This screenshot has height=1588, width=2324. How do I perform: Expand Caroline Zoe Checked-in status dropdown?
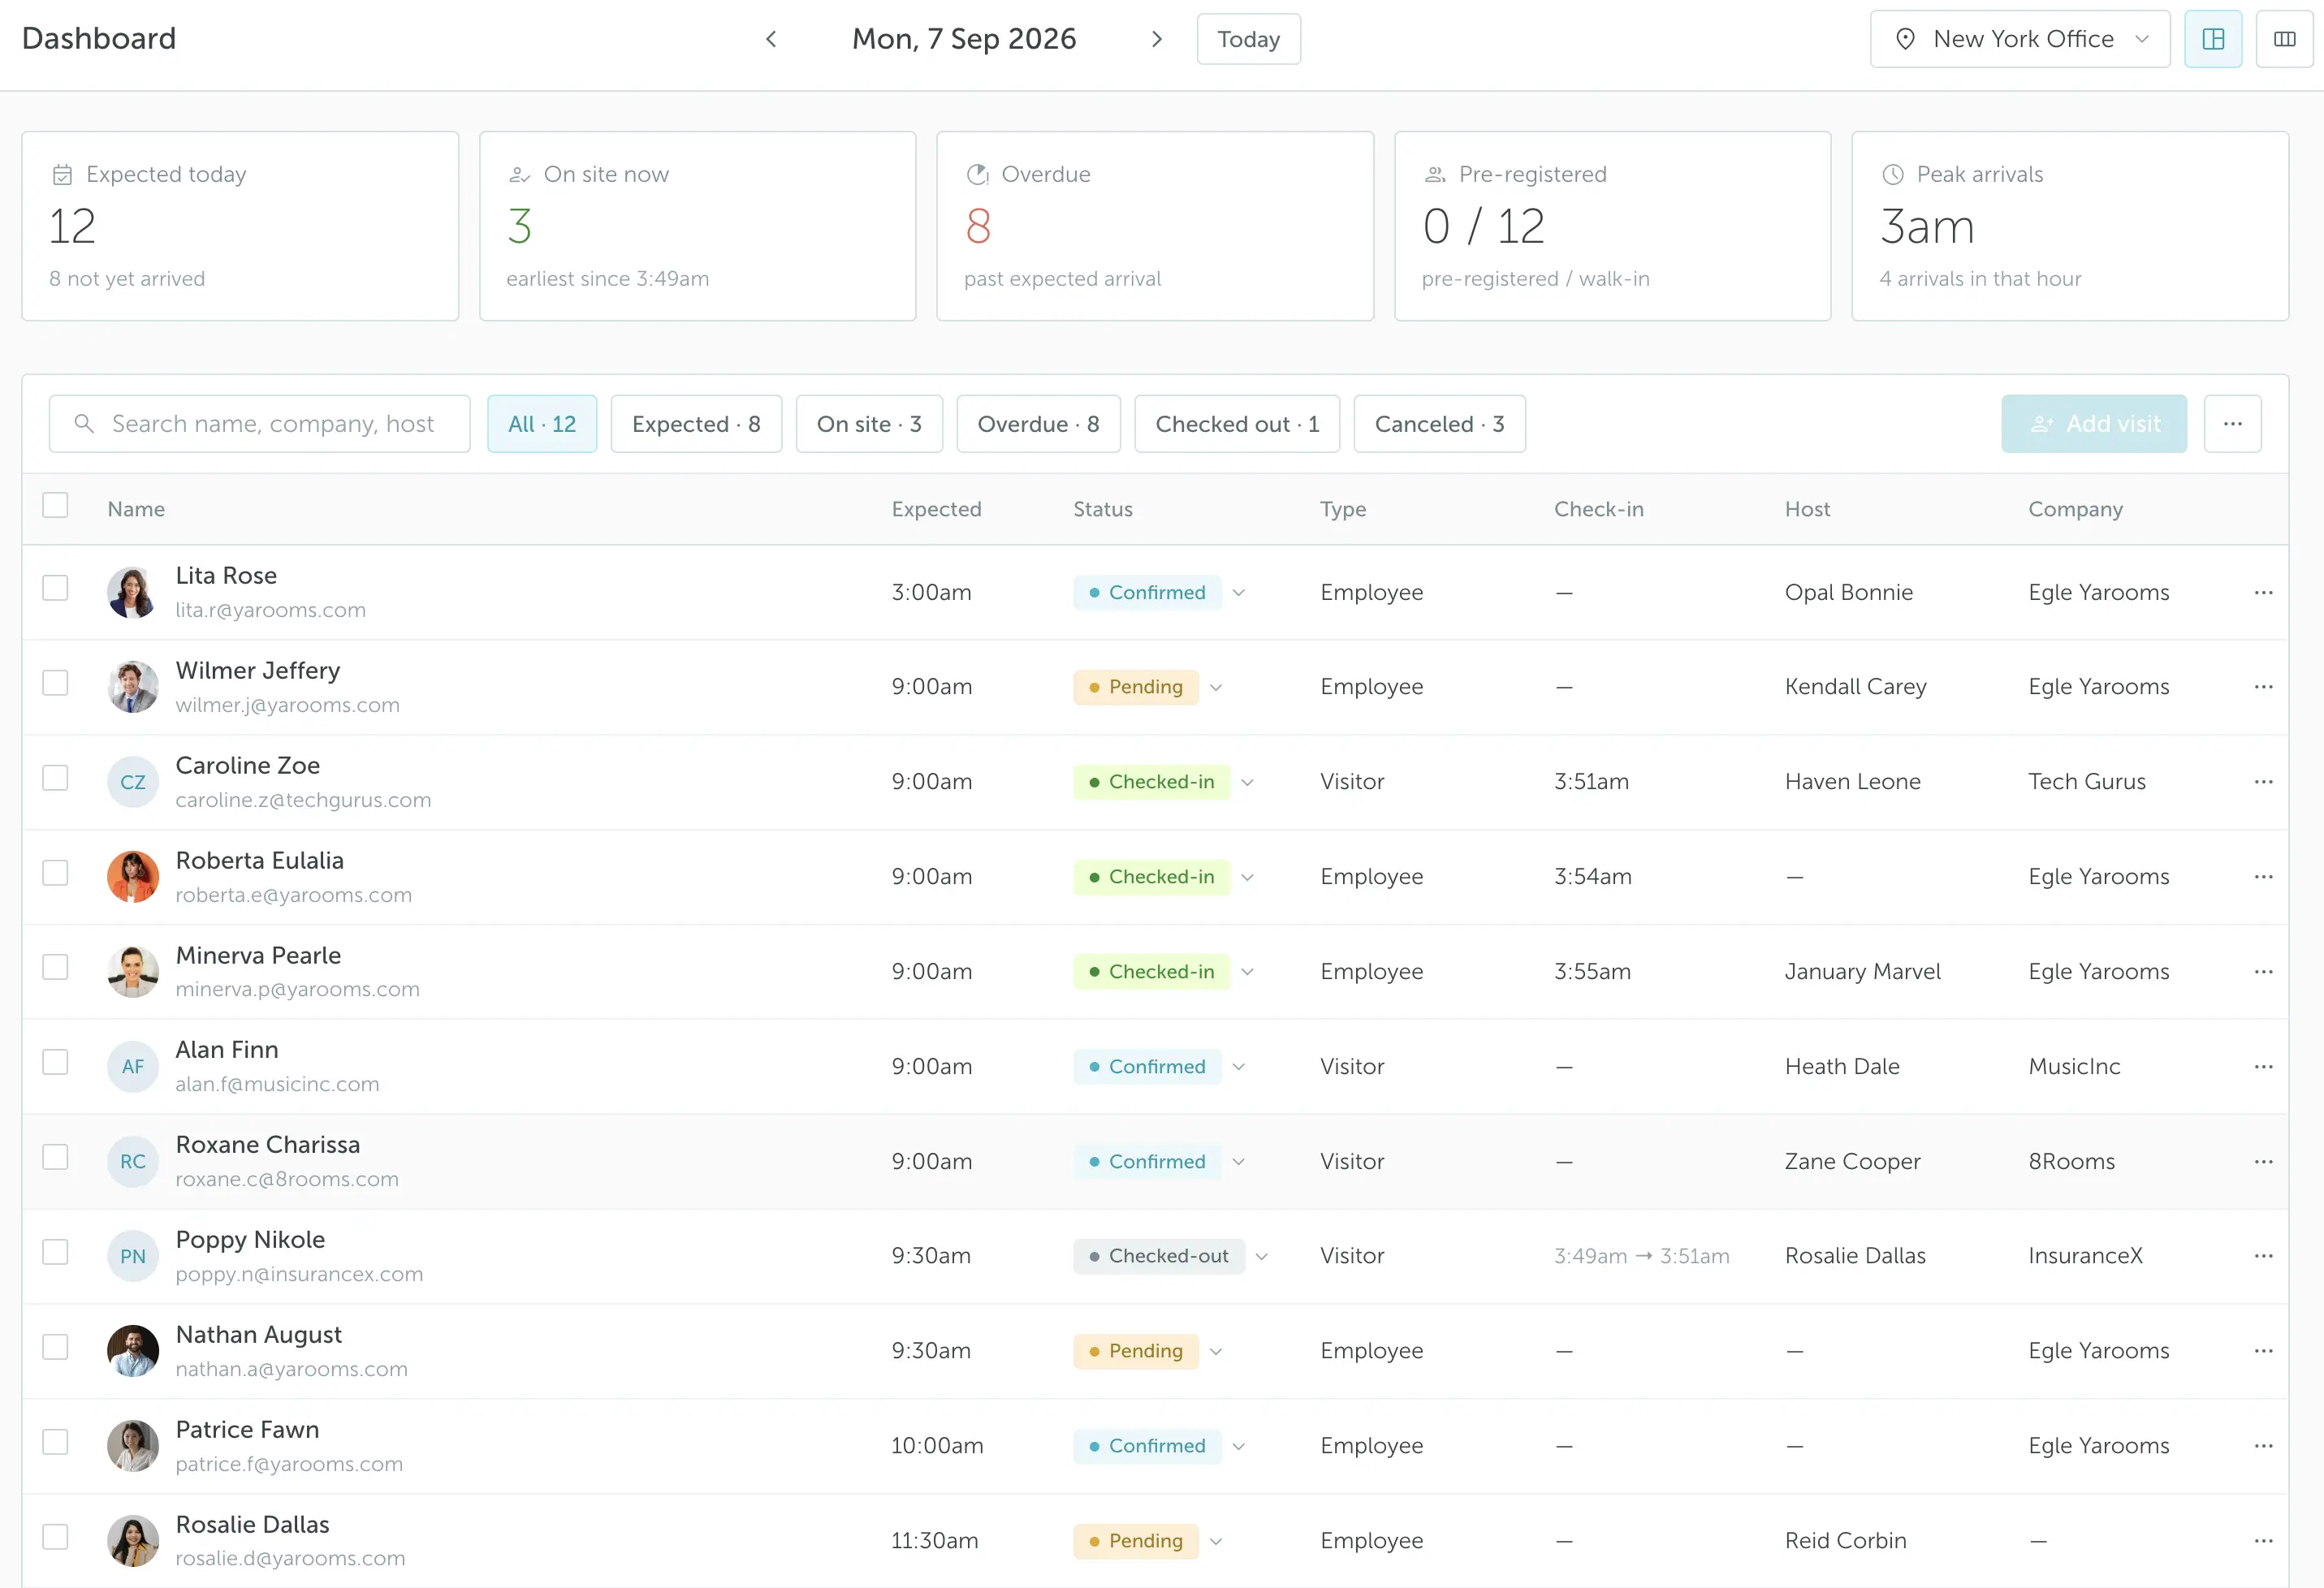(x=1248, y=783)
